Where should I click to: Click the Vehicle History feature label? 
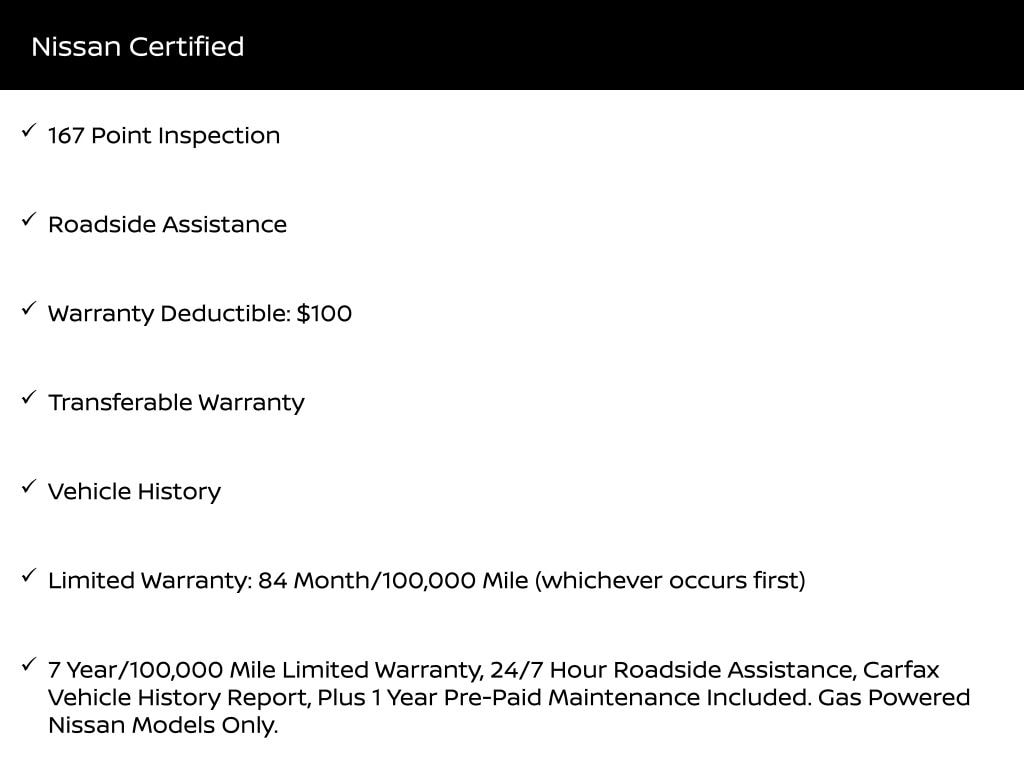point(134,492)
